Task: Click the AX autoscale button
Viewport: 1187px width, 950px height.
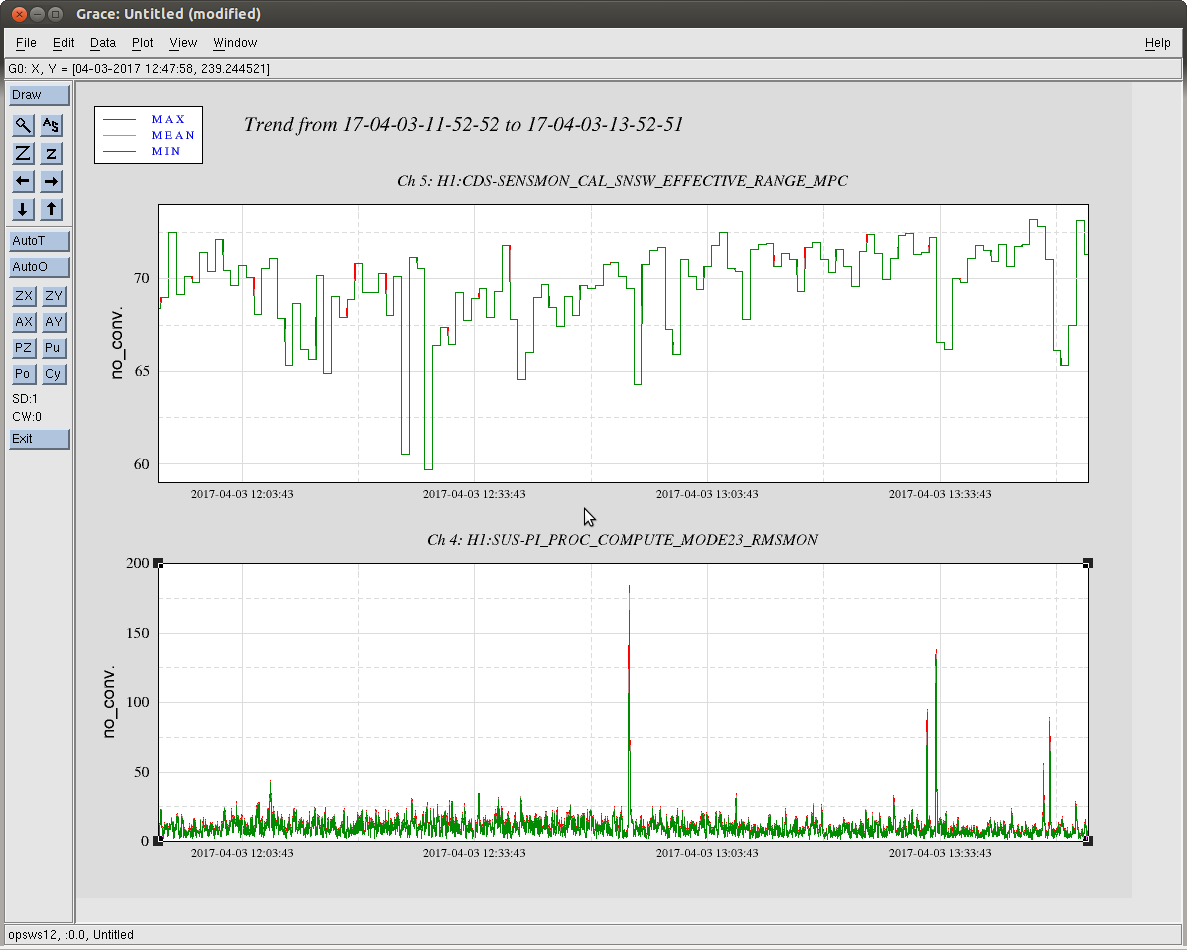Action: click(x=24, y=322)
